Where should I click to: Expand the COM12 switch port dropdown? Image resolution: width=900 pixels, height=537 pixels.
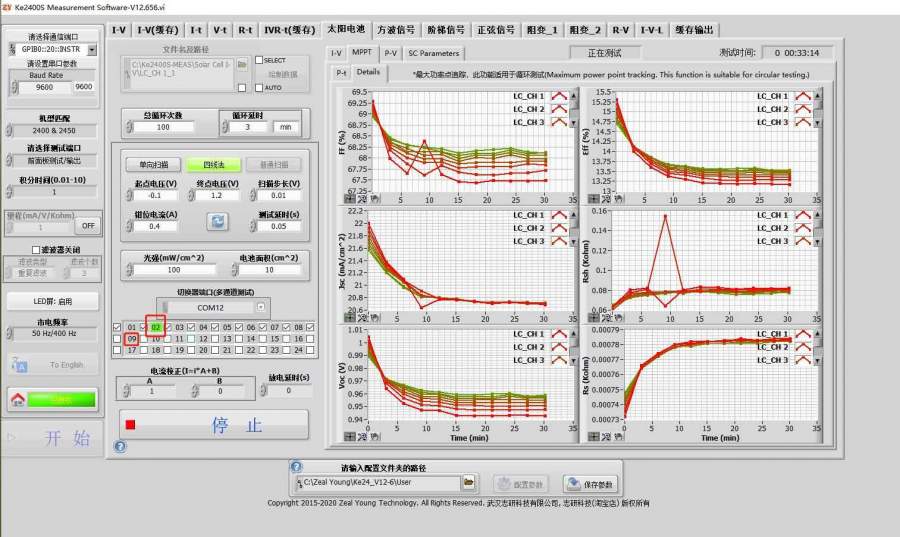pos(261,307)
